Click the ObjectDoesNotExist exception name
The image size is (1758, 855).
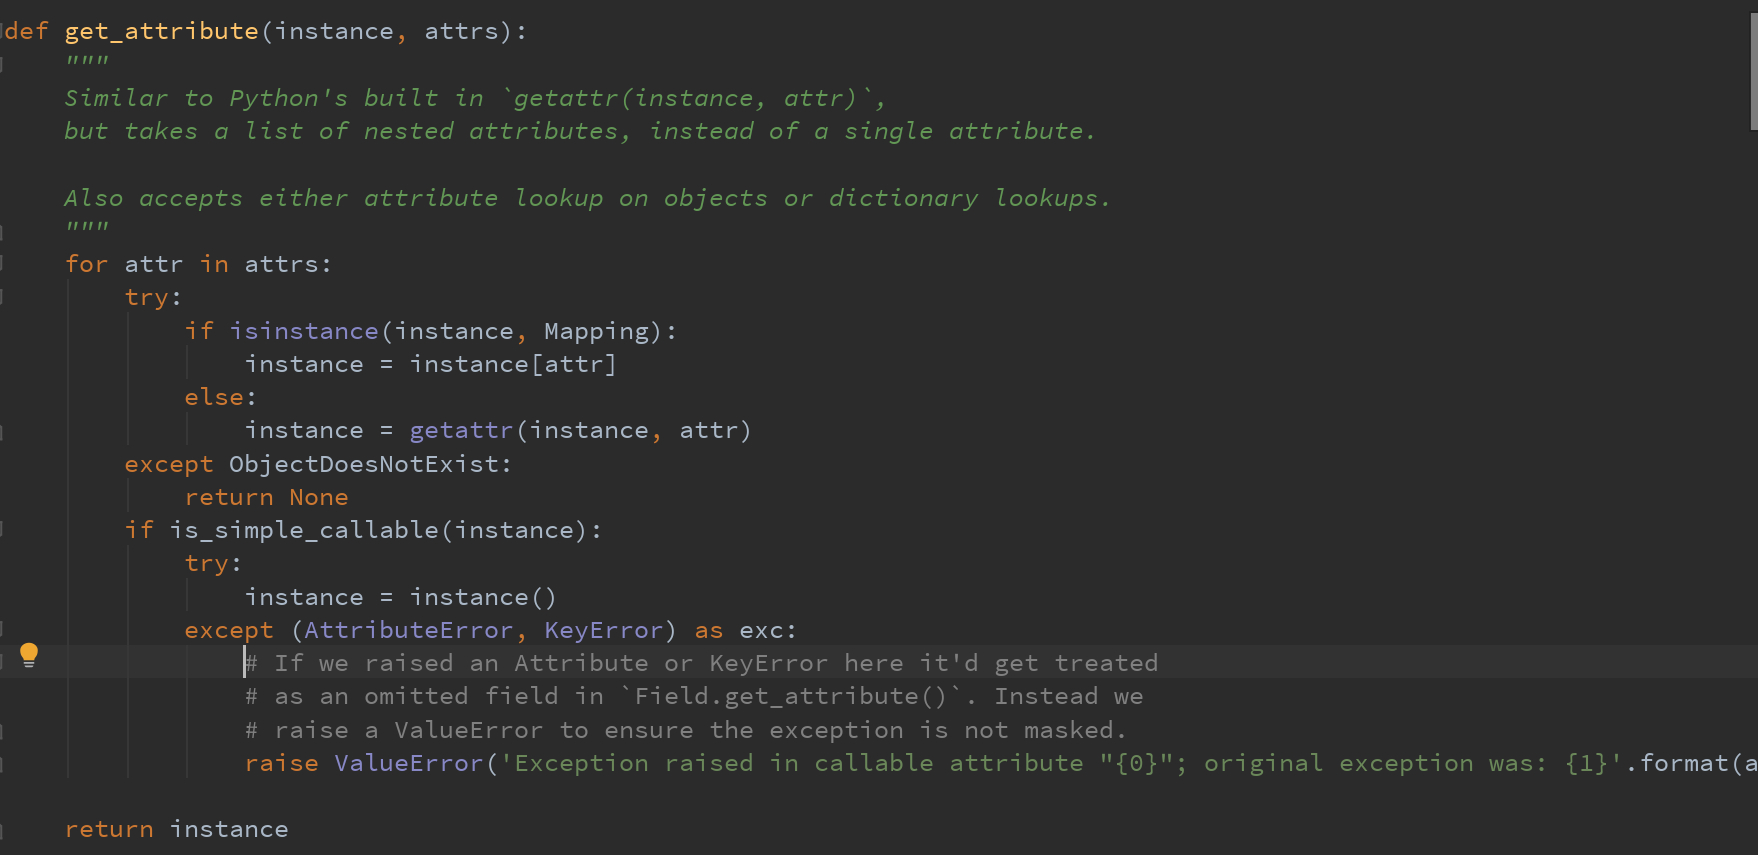point(364,464)
